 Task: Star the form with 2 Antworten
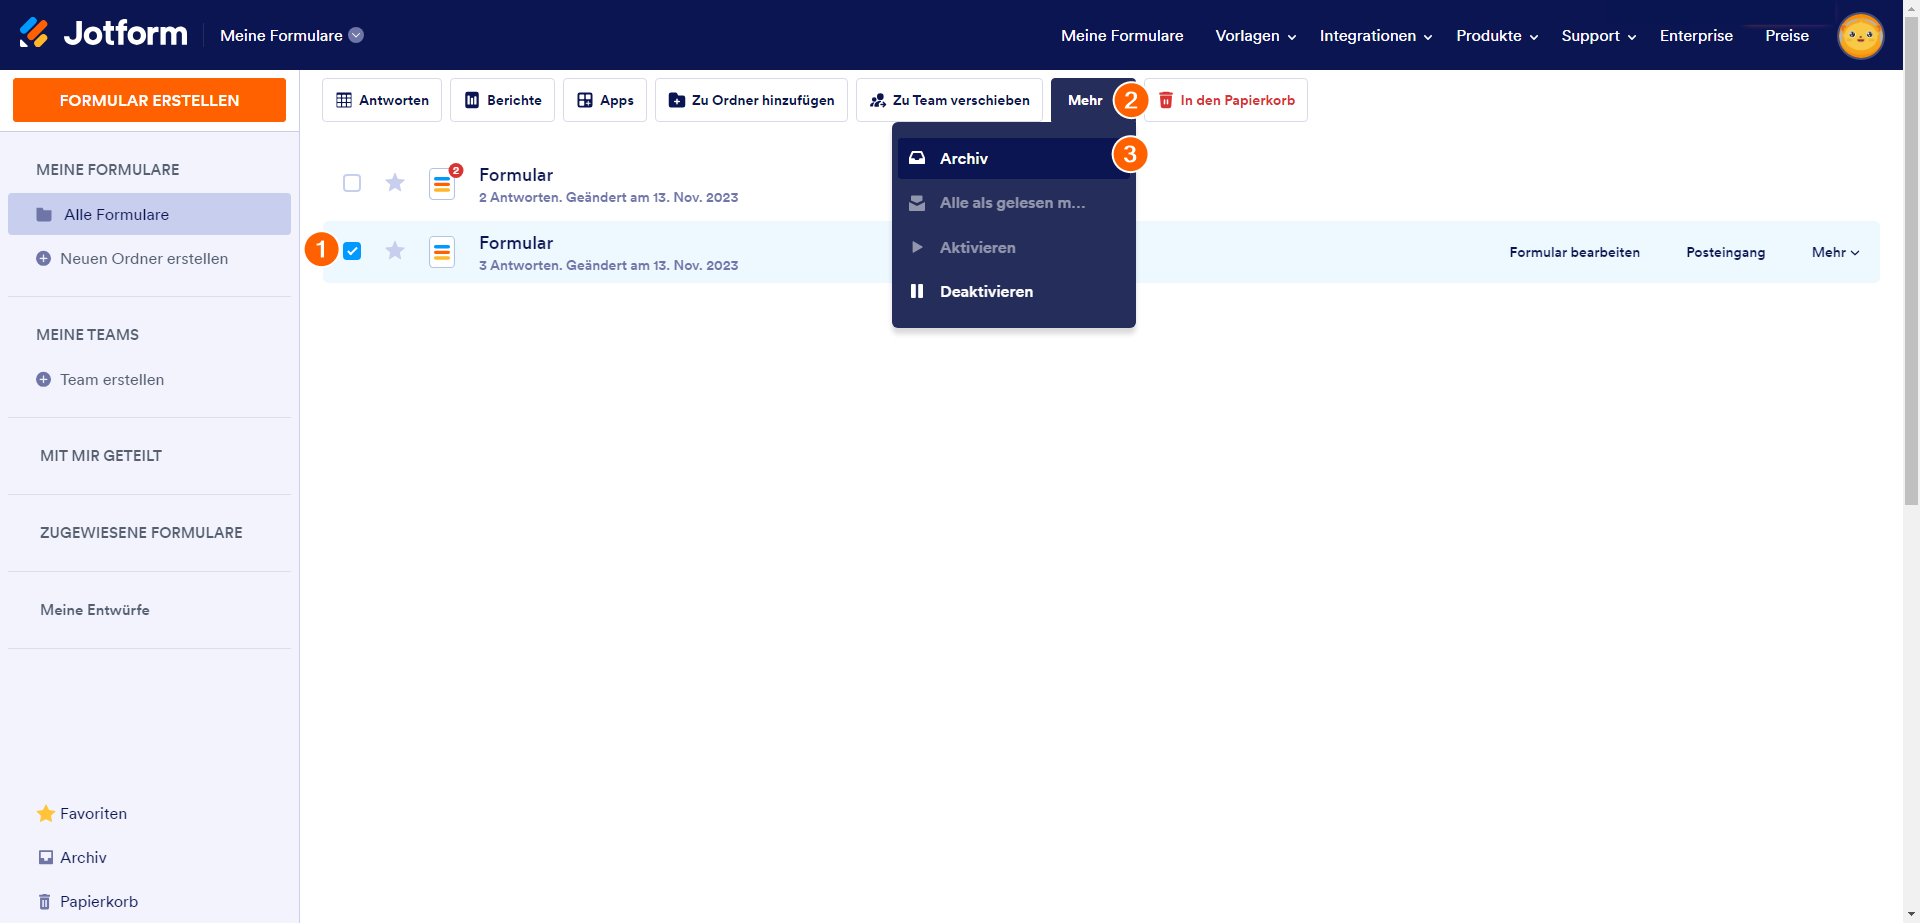[395, 183]
